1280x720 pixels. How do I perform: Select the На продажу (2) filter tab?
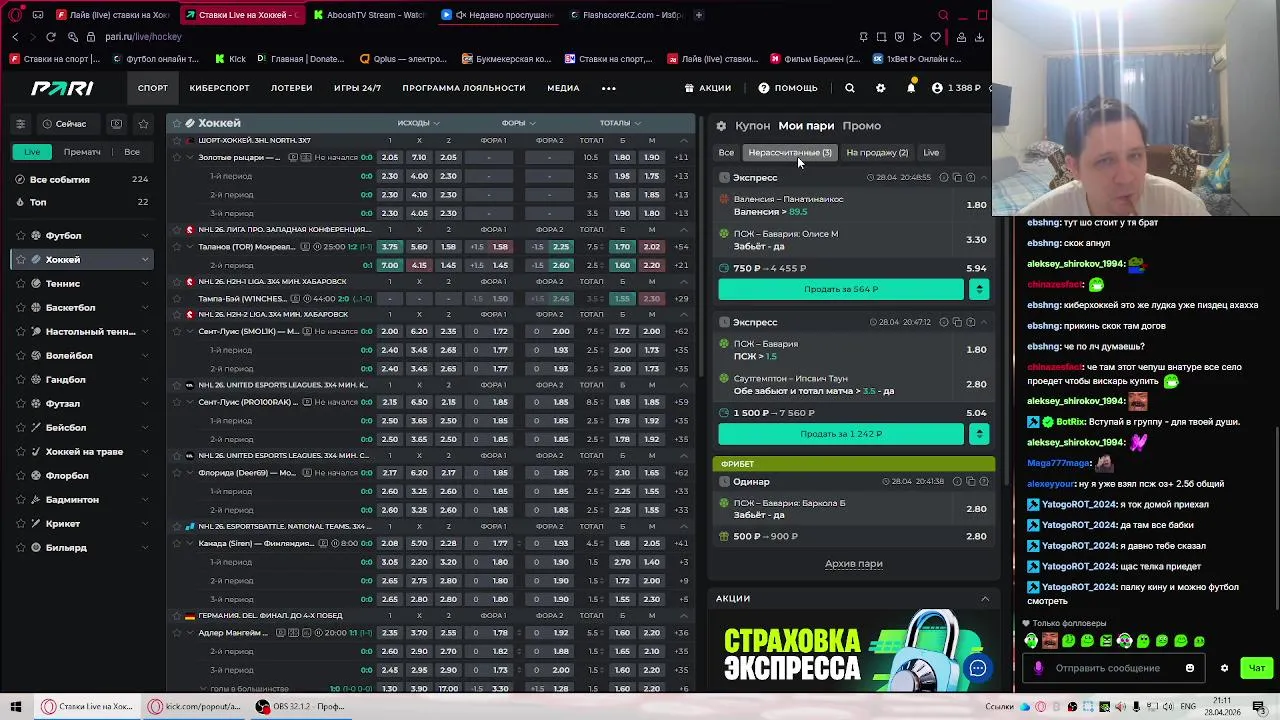877,153
